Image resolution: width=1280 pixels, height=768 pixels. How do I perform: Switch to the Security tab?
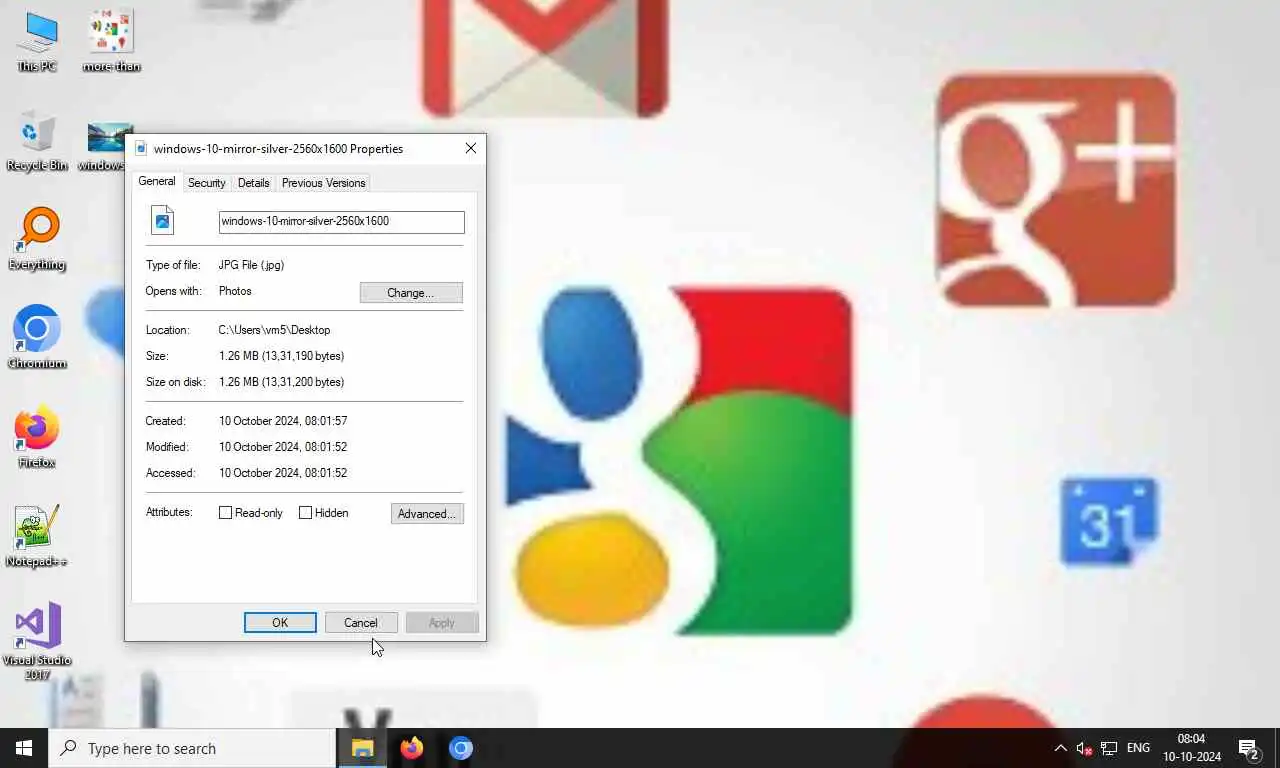click(x=206, y=183)
